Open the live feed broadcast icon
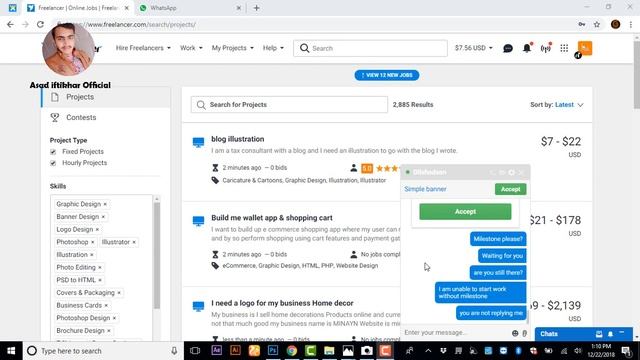 coord(545,49)
